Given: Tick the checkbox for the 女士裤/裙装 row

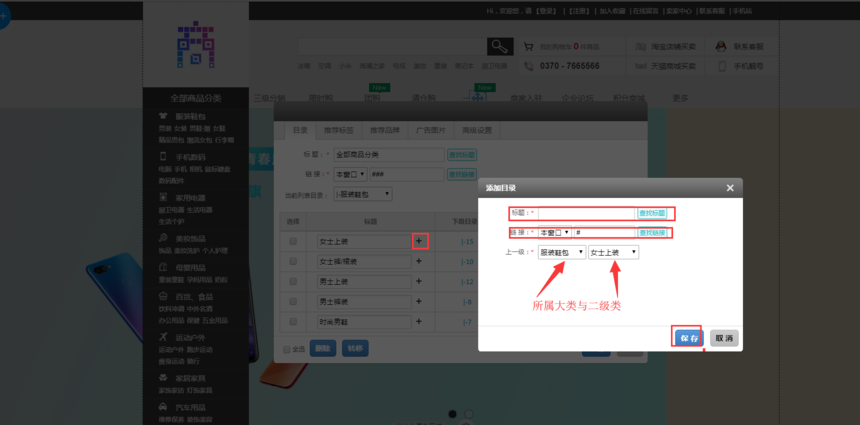Looking at the screenshot, I should click(293, 262).
